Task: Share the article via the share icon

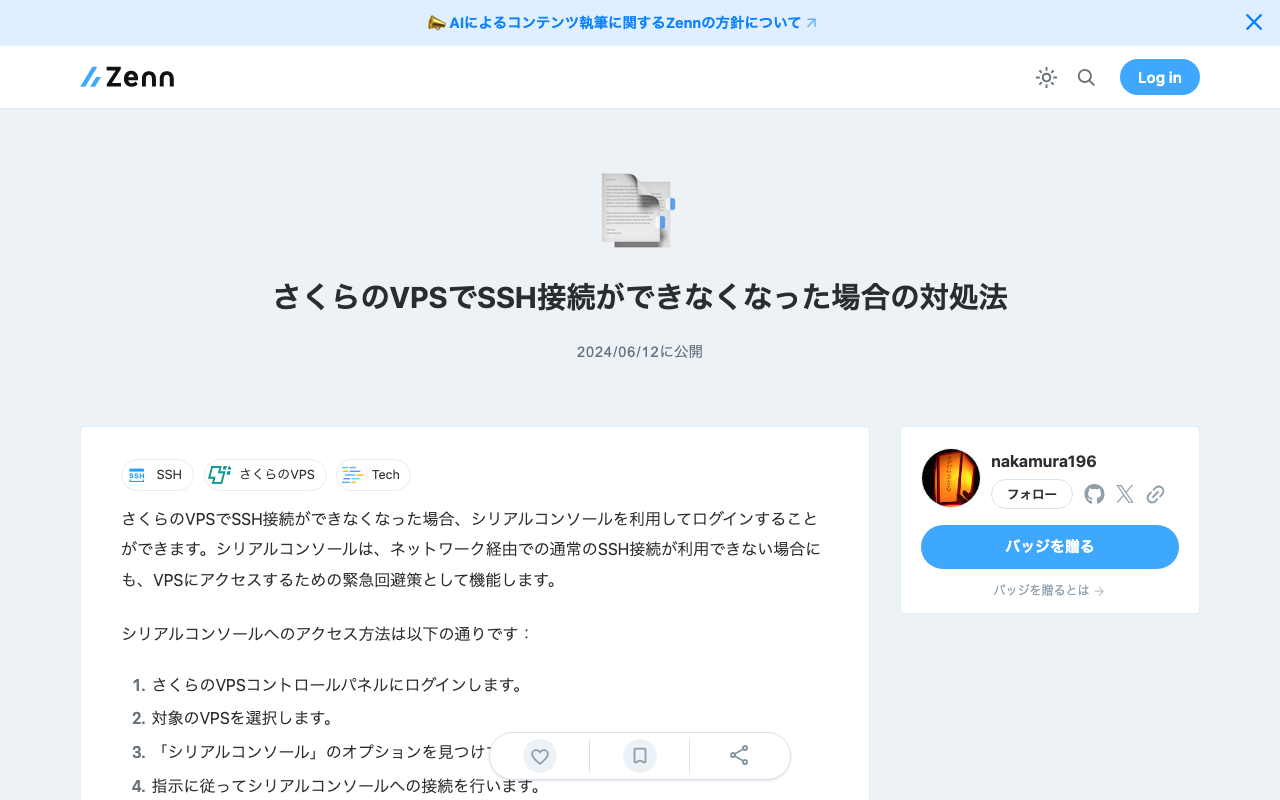Action: click(739, 756)
